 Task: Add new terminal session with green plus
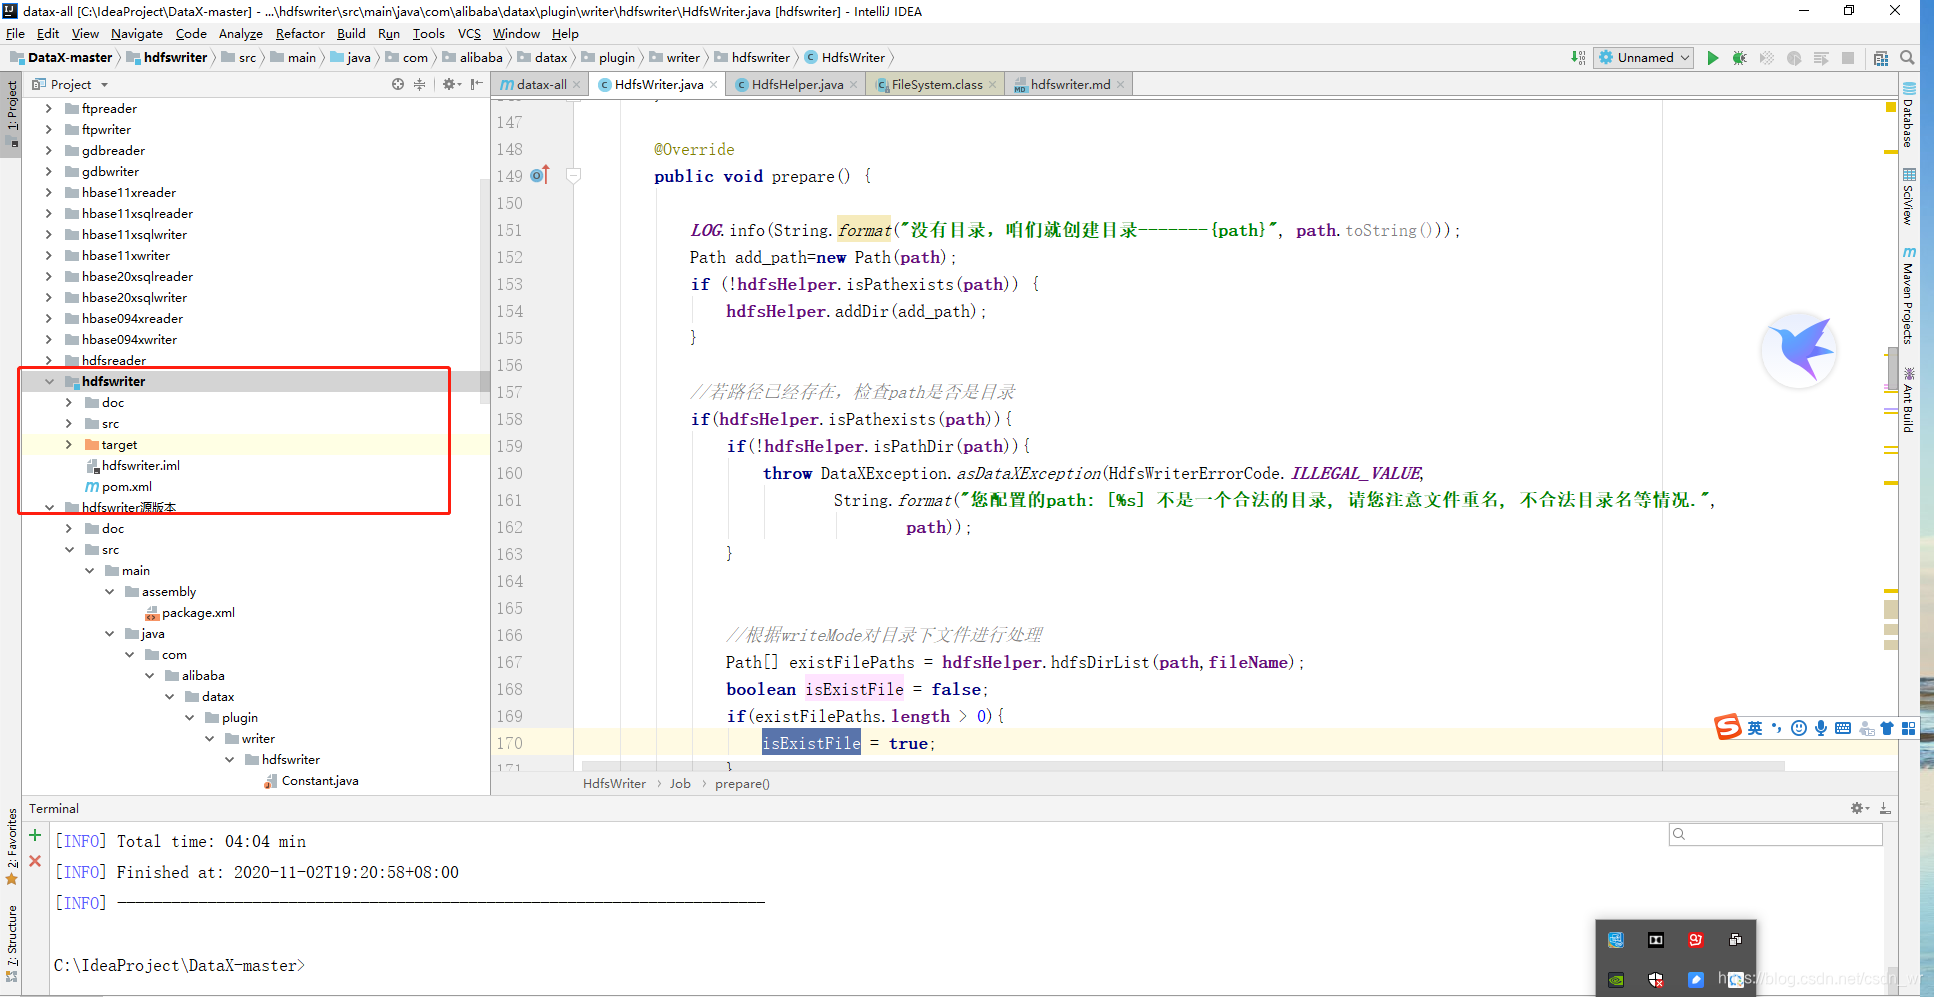pos(35,835)
